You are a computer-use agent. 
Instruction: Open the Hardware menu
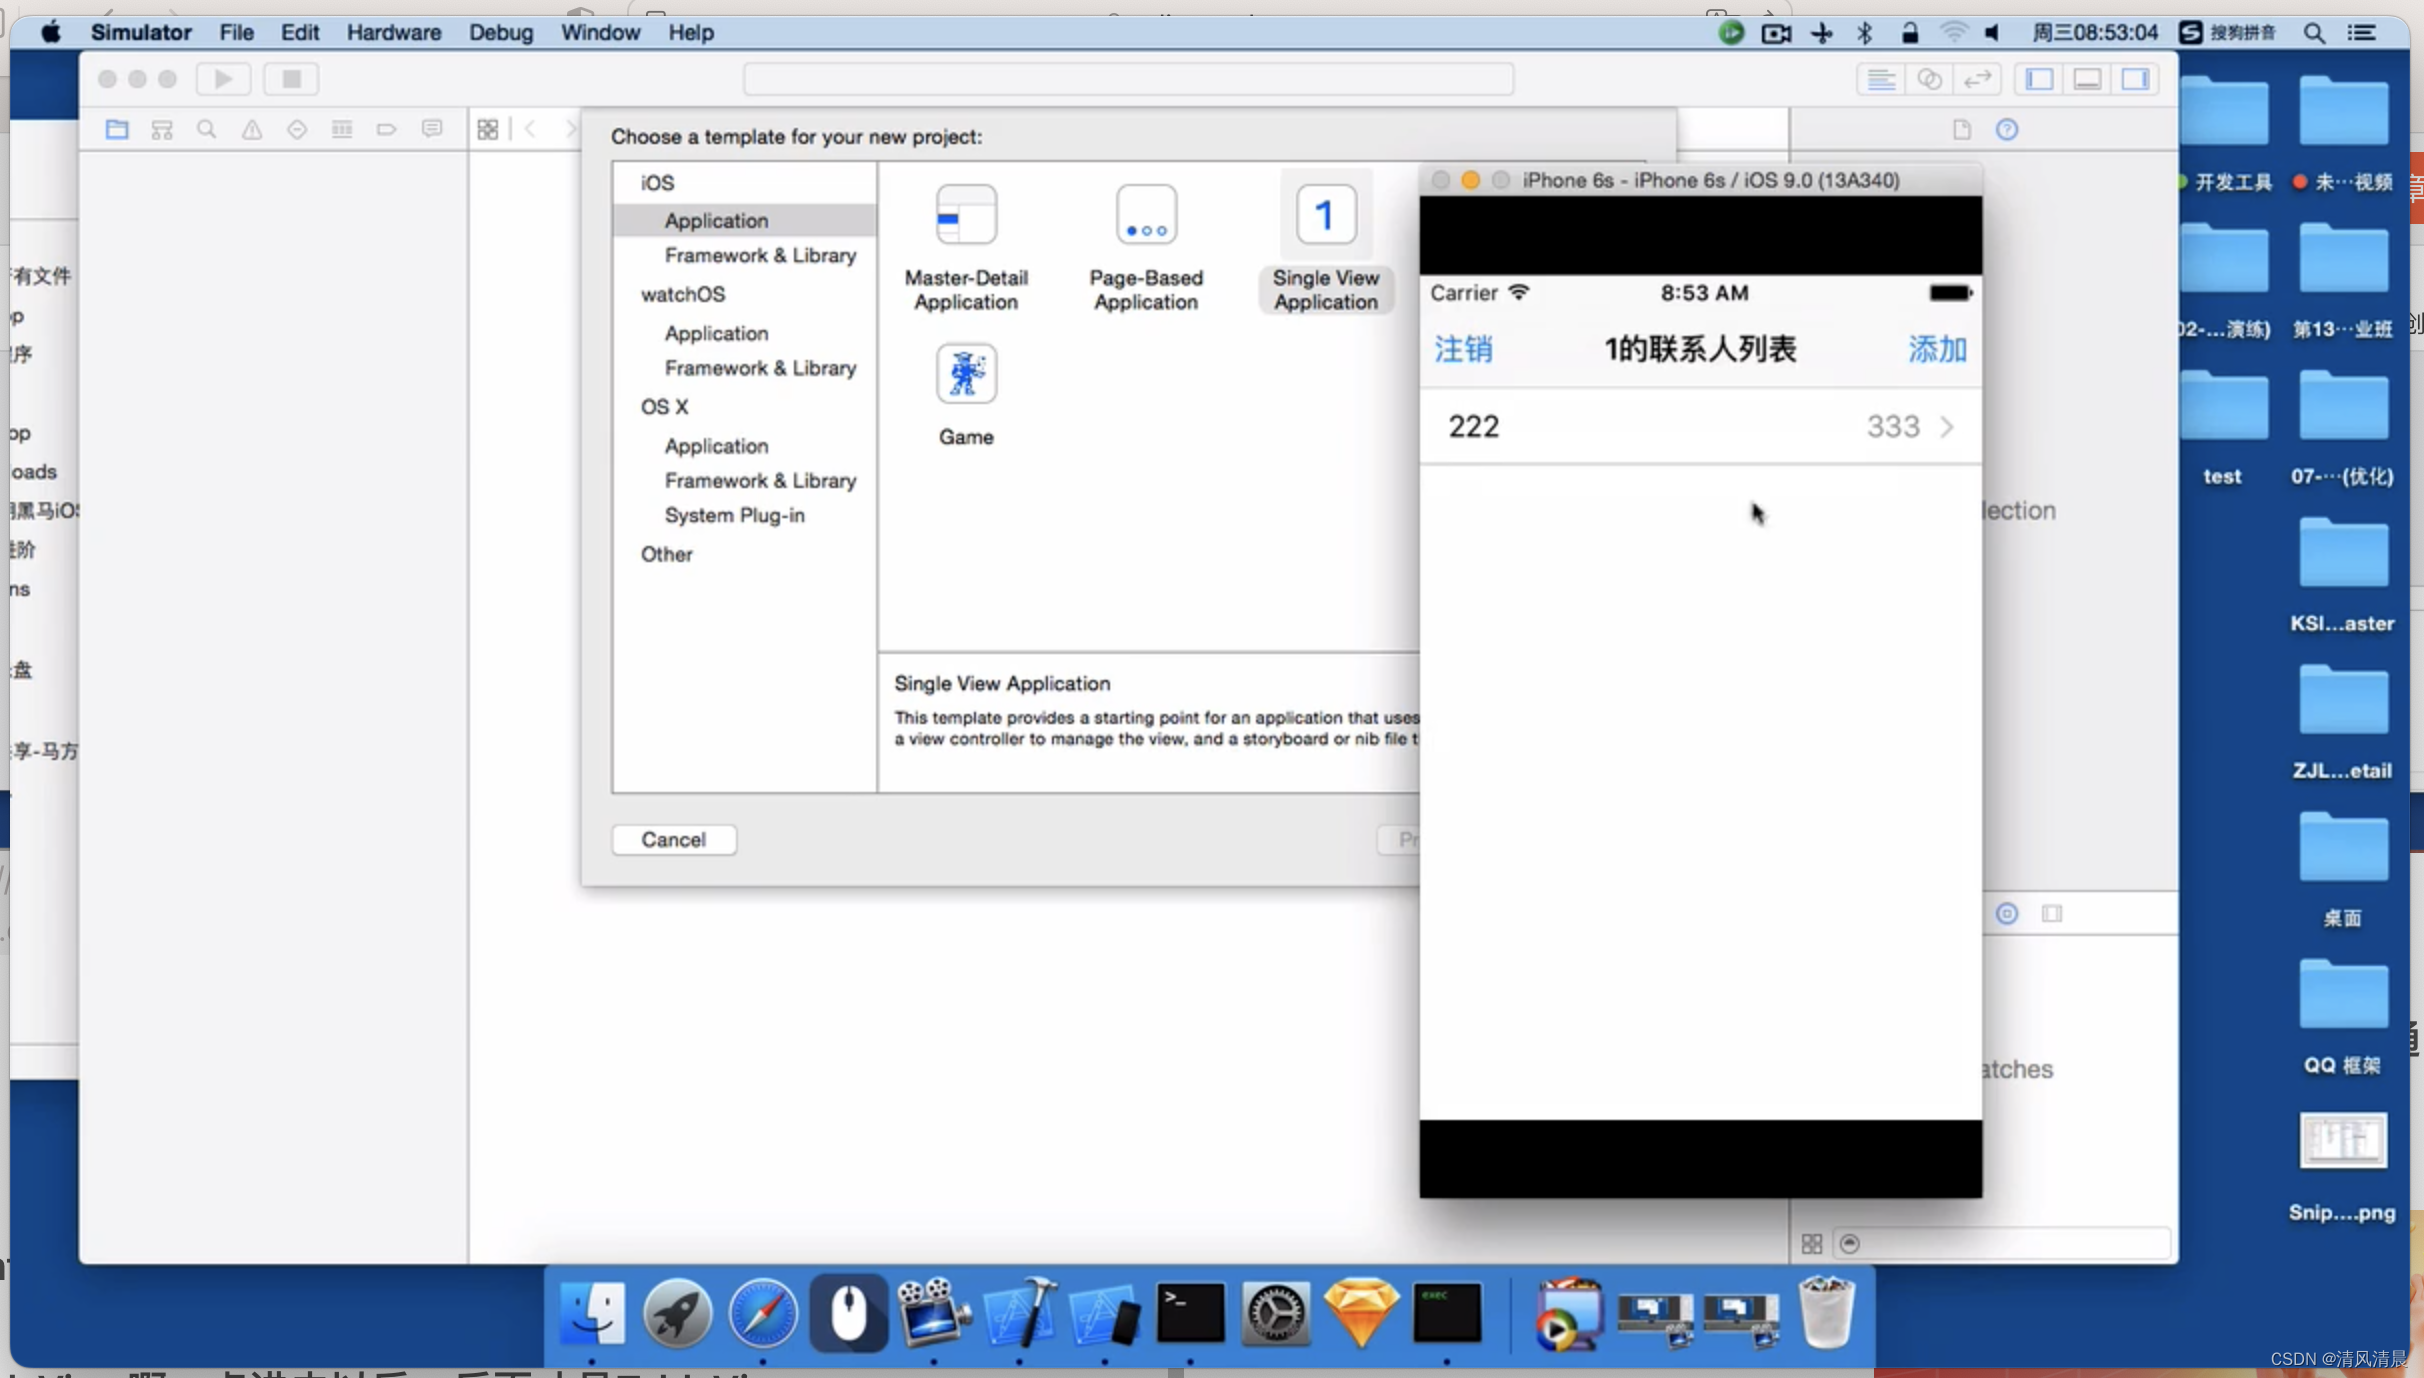click(394, 32)
